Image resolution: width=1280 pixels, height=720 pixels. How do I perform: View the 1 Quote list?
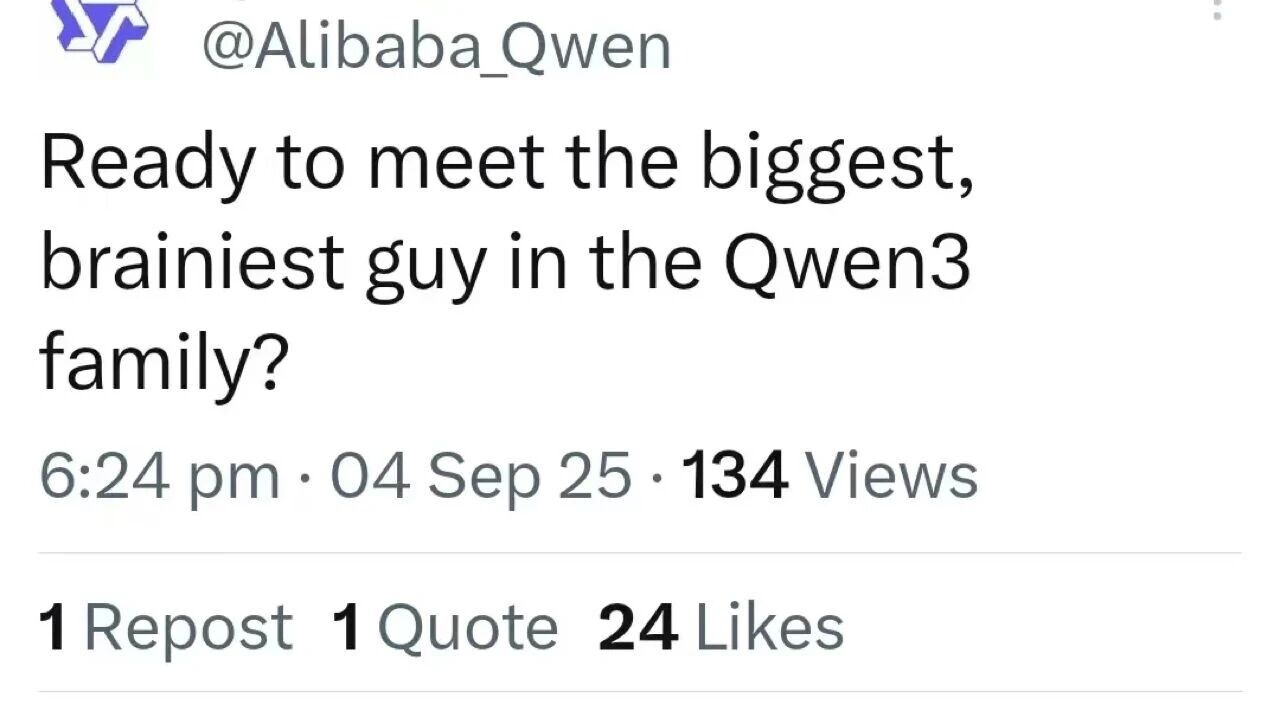(445, 629)
